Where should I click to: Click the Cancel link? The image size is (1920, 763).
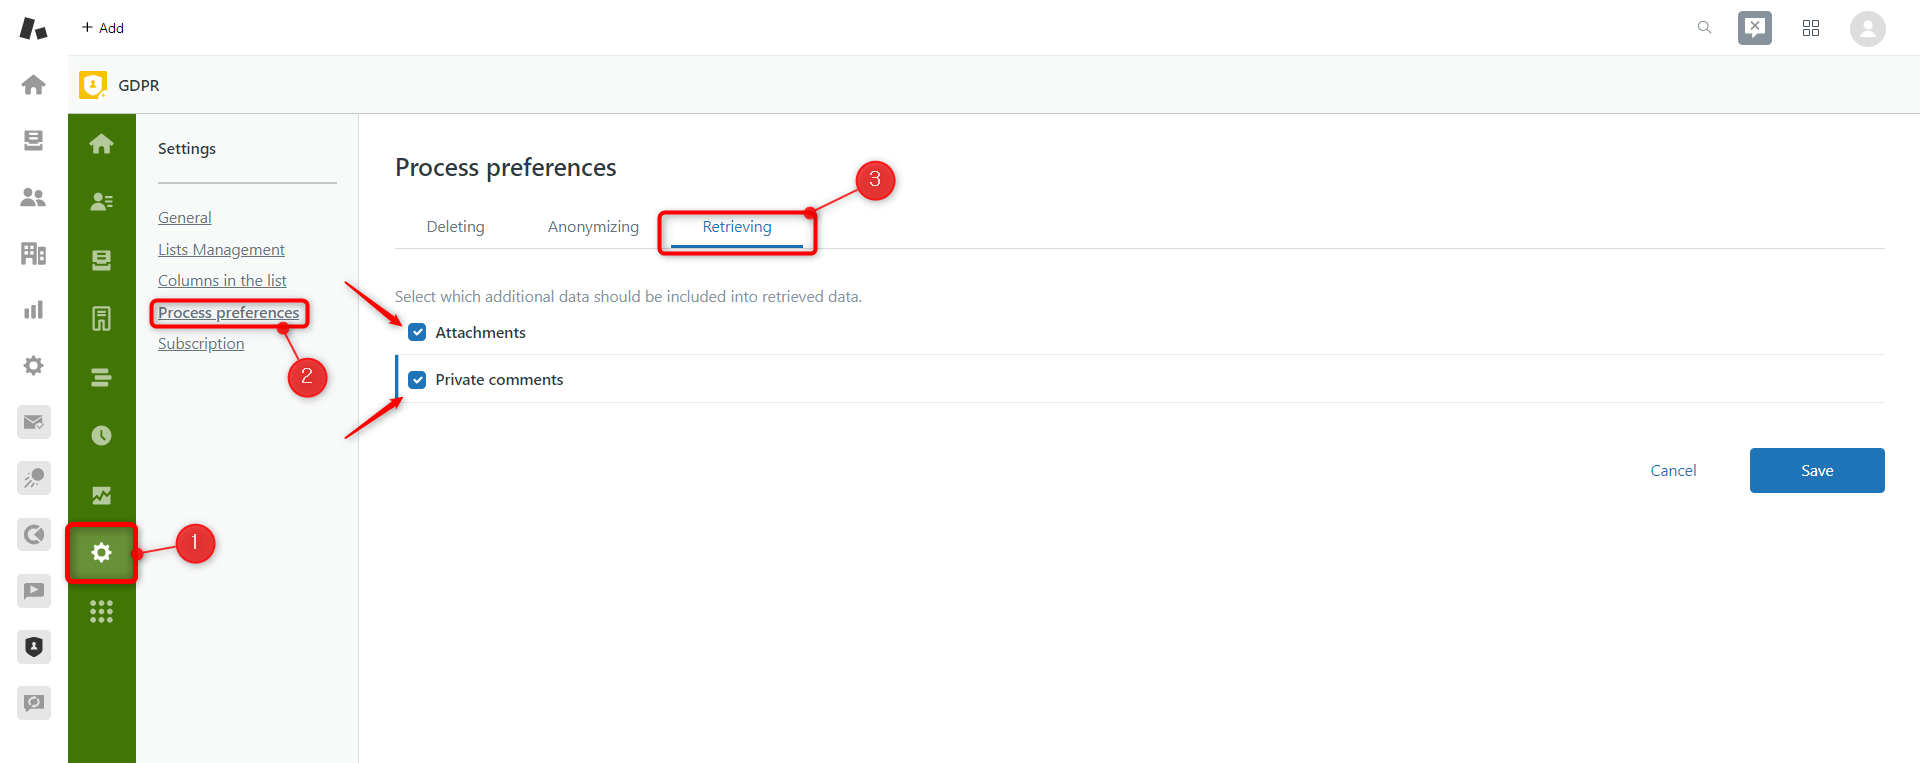[x=1673, y=471]
